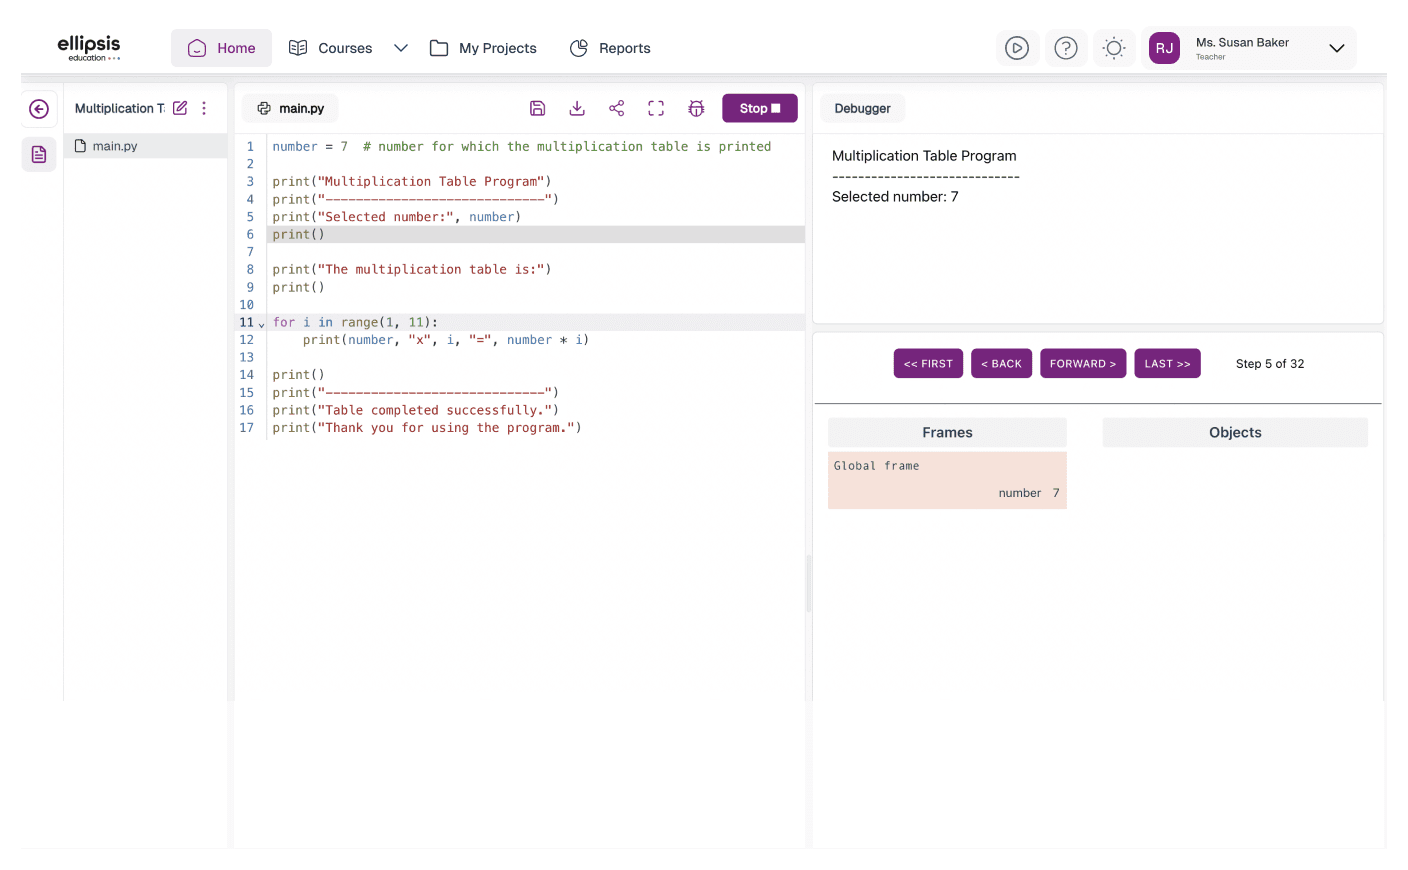Click the play tutorial icon in header
1408x870 pixels.
[x=1017, y=48]
